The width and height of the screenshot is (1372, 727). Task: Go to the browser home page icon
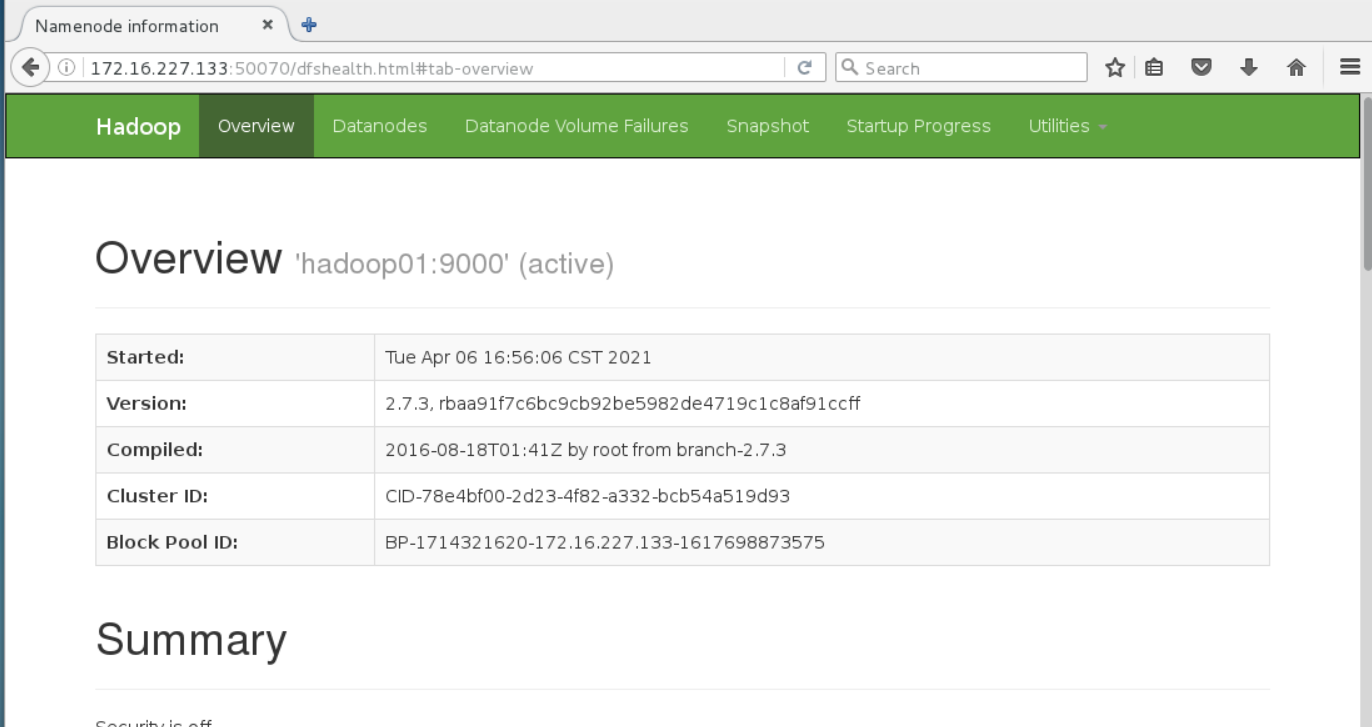click(x=1296, y=68)
